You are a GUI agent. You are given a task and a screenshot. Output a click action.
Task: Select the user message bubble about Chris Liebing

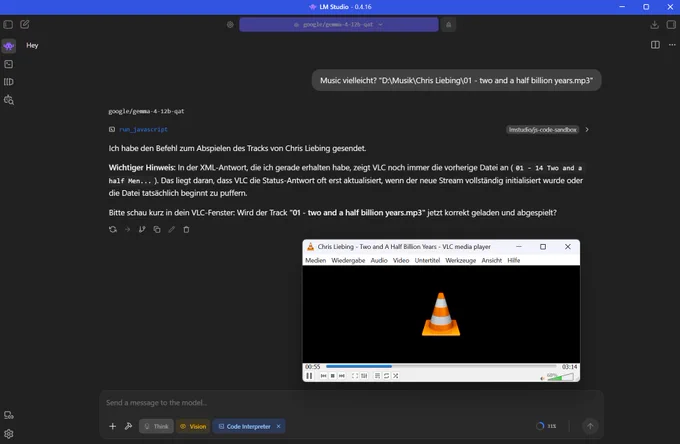point(456,80)
